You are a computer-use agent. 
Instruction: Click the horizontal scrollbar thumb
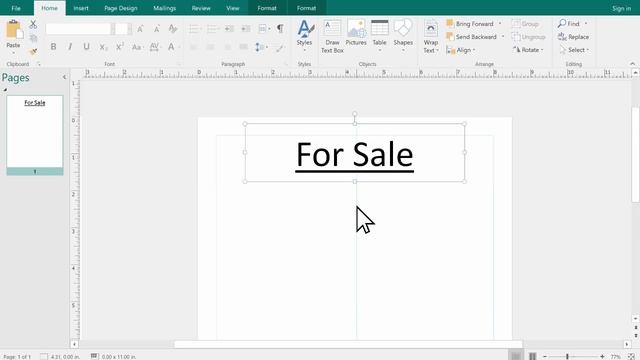348,344
